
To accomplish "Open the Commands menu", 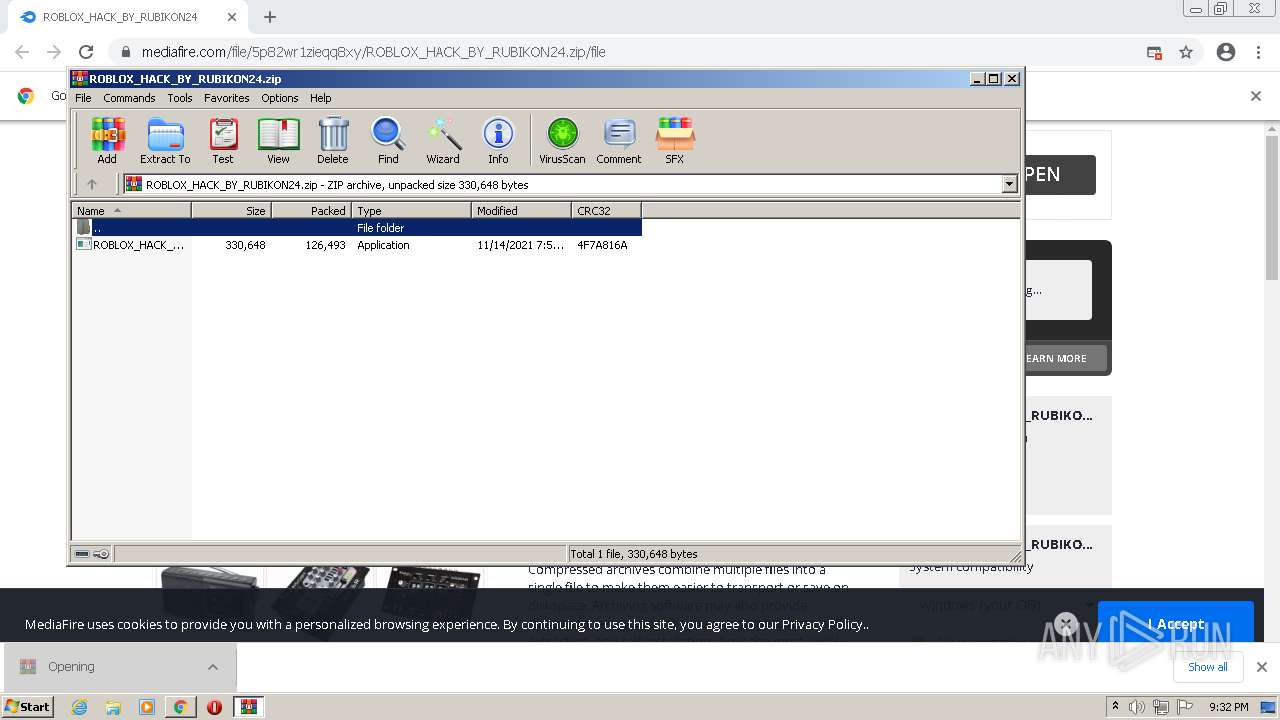I will [x=129, y=98].
